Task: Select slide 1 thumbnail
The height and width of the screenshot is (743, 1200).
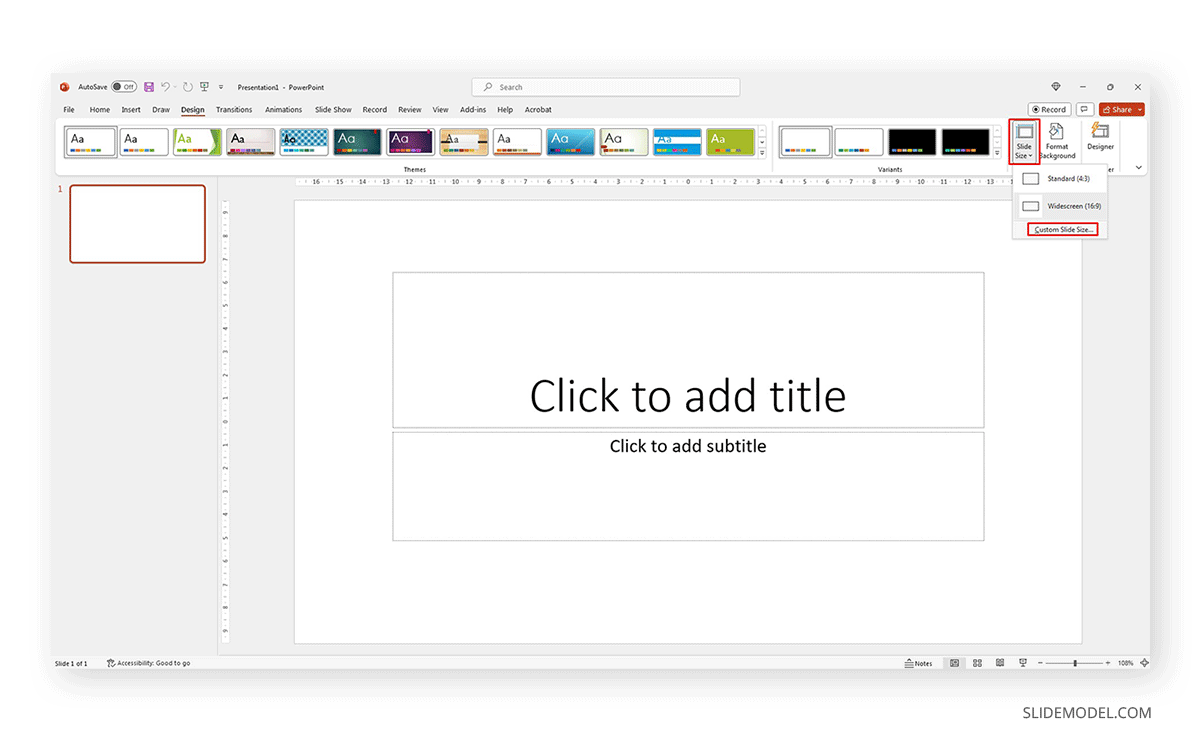Action: (x=137, y=224)
